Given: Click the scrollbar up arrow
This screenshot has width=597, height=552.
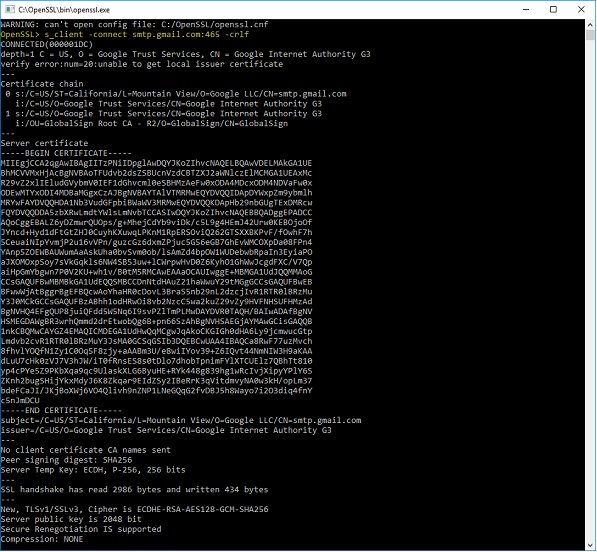Looking at the screenshot, I should coord(590,25).
